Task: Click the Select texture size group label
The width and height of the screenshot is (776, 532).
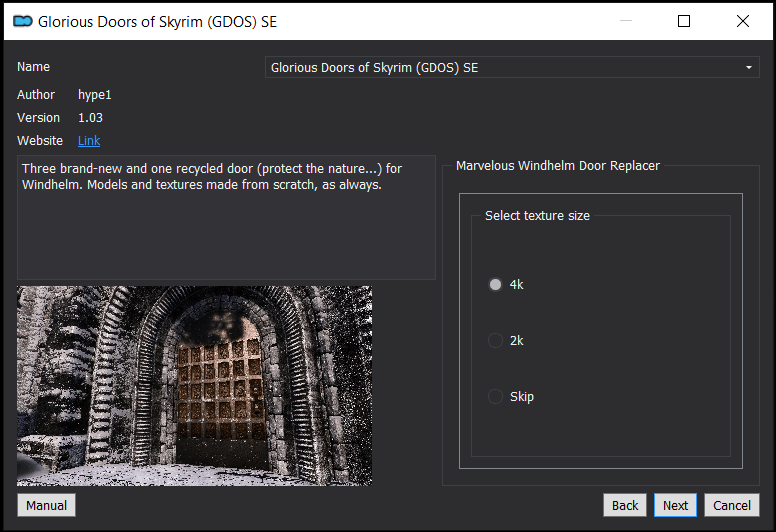Action: [537, 216]
